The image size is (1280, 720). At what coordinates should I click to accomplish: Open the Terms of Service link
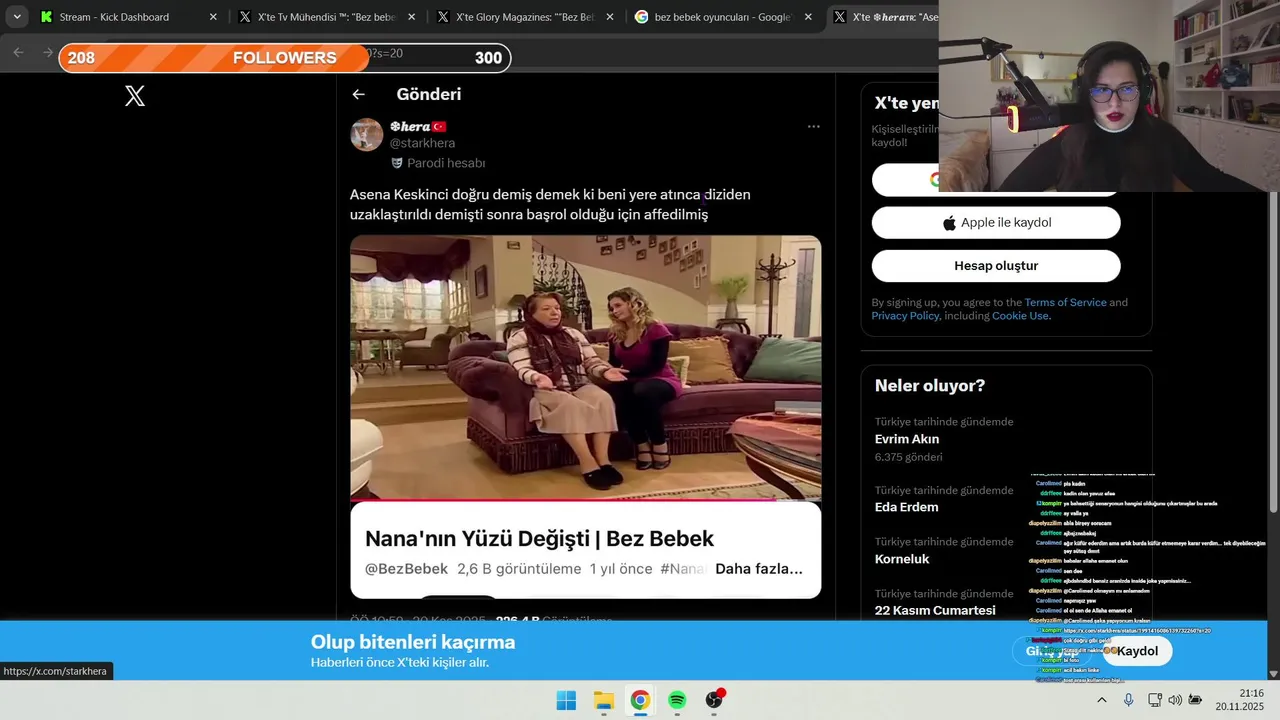point(1065,302)
